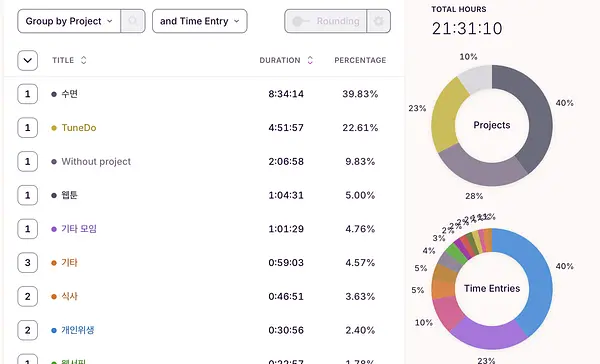Expand the 기타 row showing 3 entries

click(x=28, y=263)
